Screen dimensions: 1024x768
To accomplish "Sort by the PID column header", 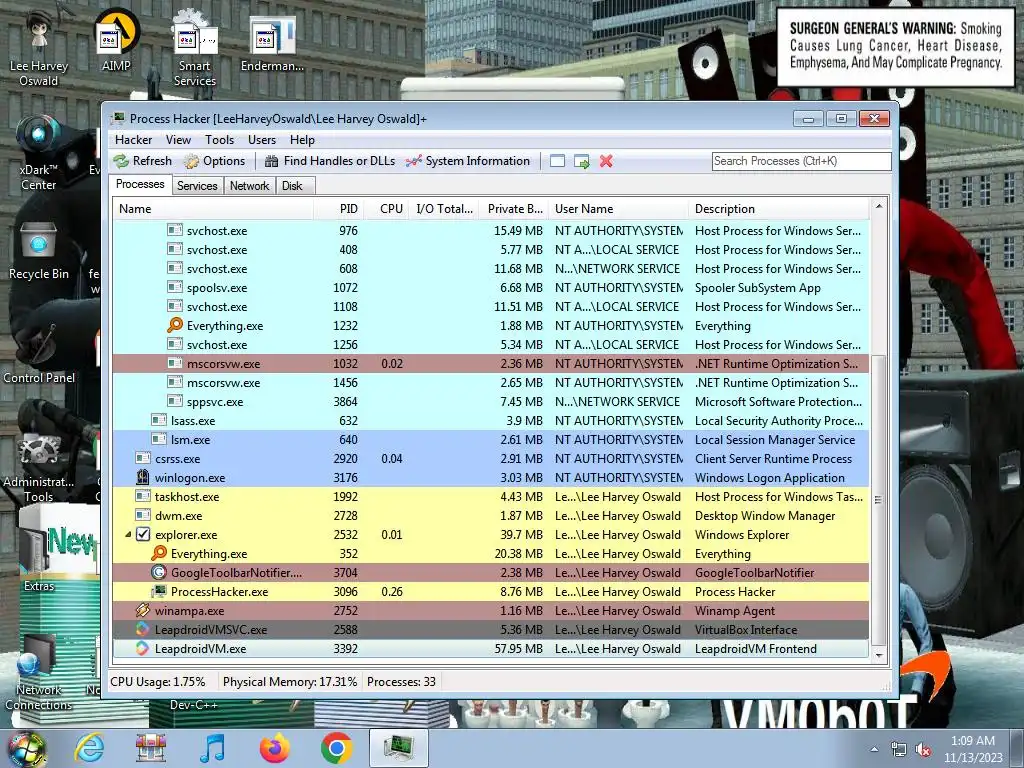I will pos(338,209).
